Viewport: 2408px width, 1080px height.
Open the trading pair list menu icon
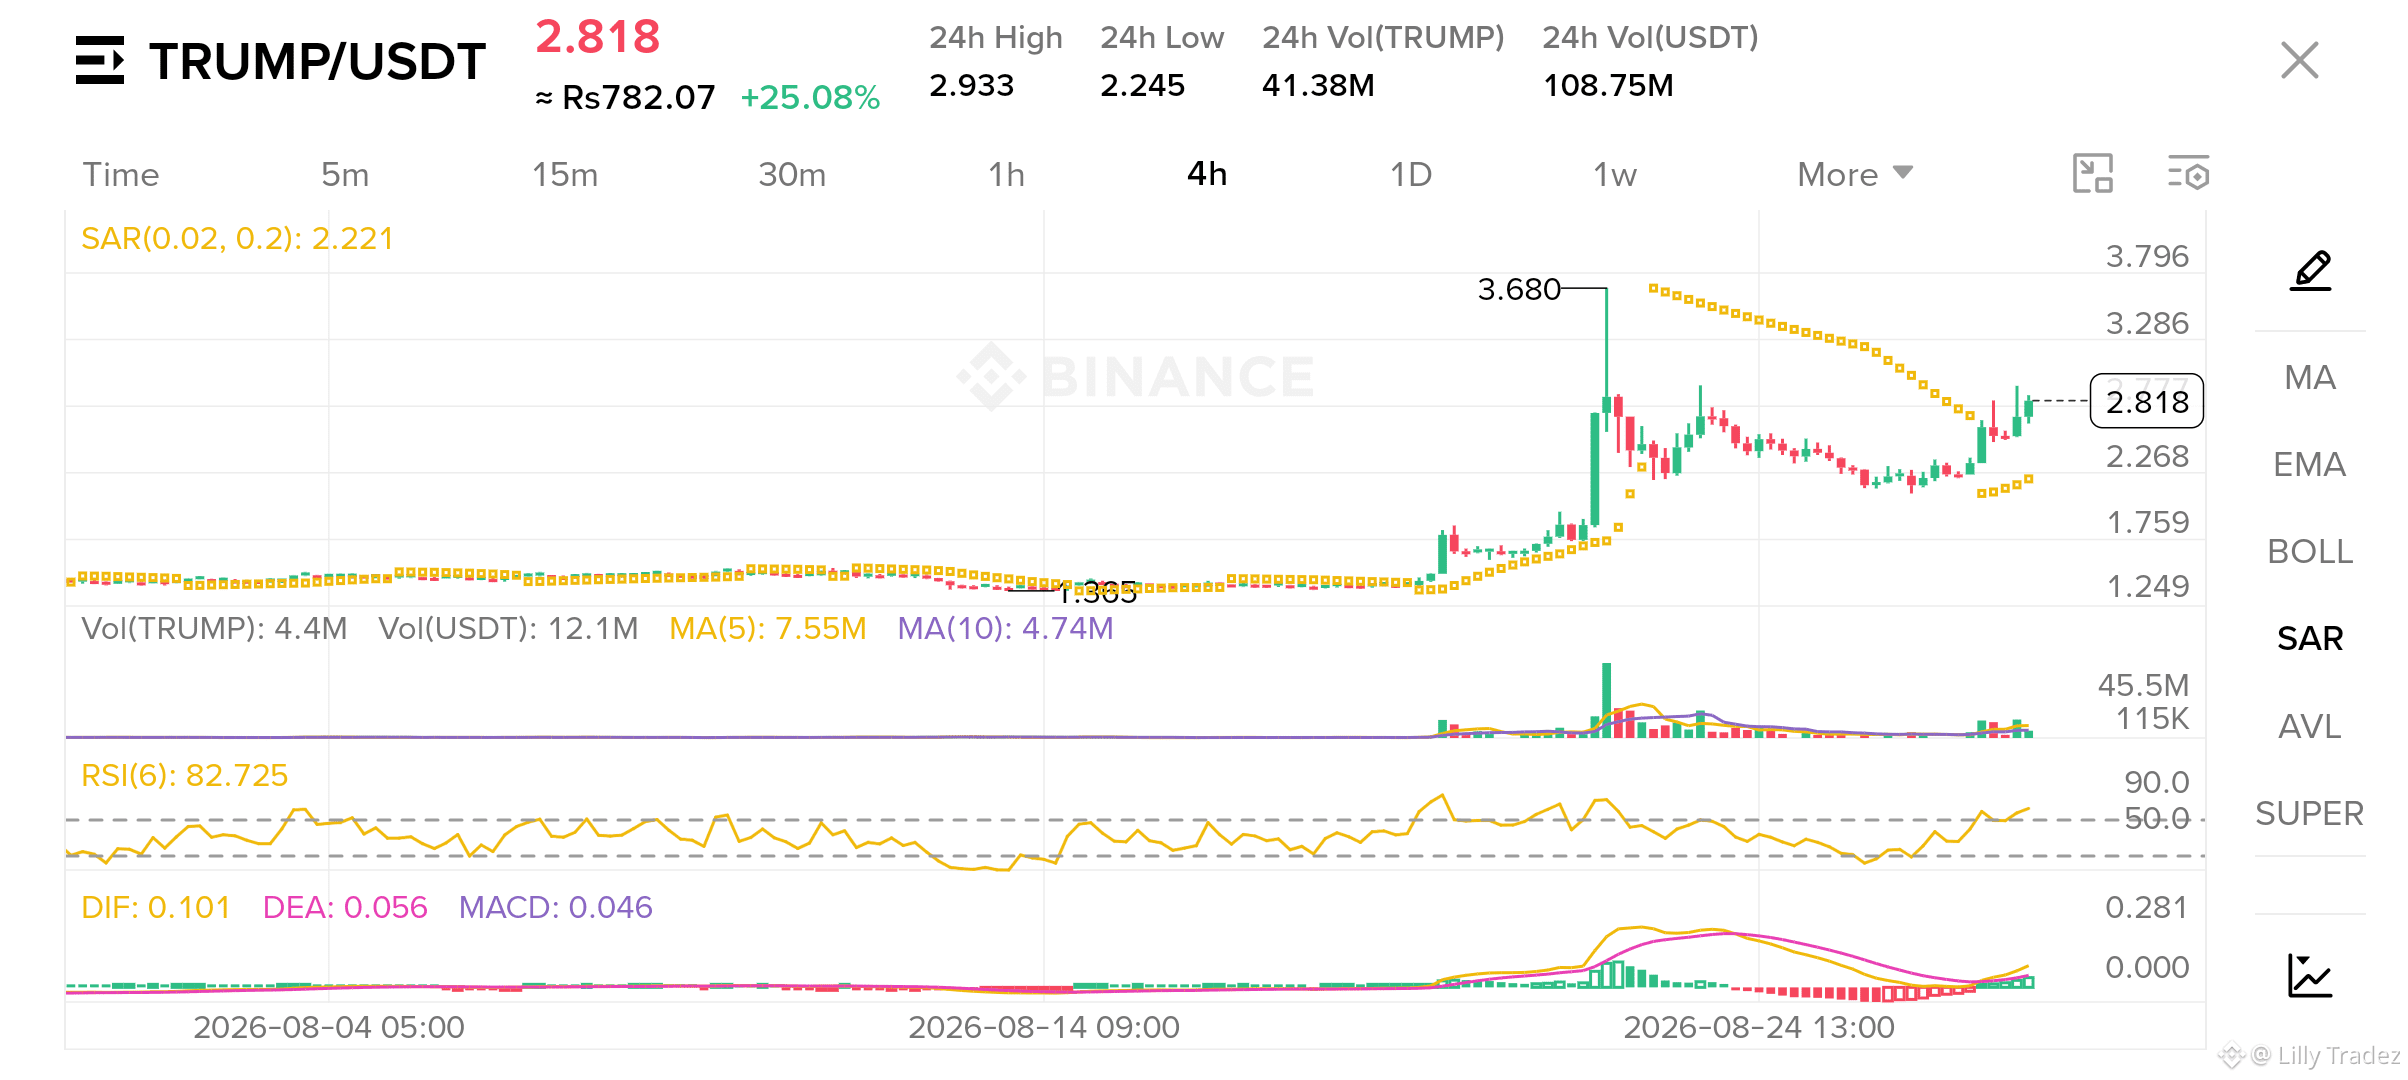(100, 60)
